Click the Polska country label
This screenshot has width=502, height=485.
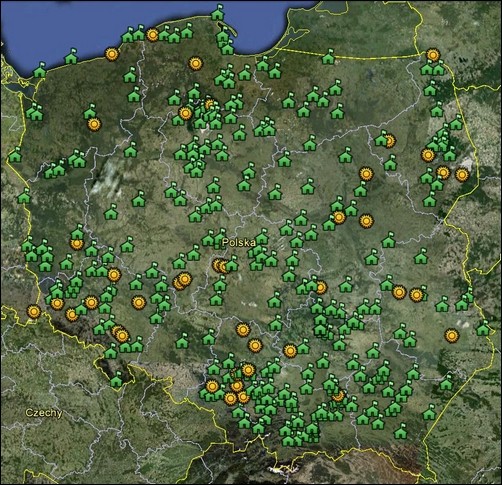[x=239, y=242]
